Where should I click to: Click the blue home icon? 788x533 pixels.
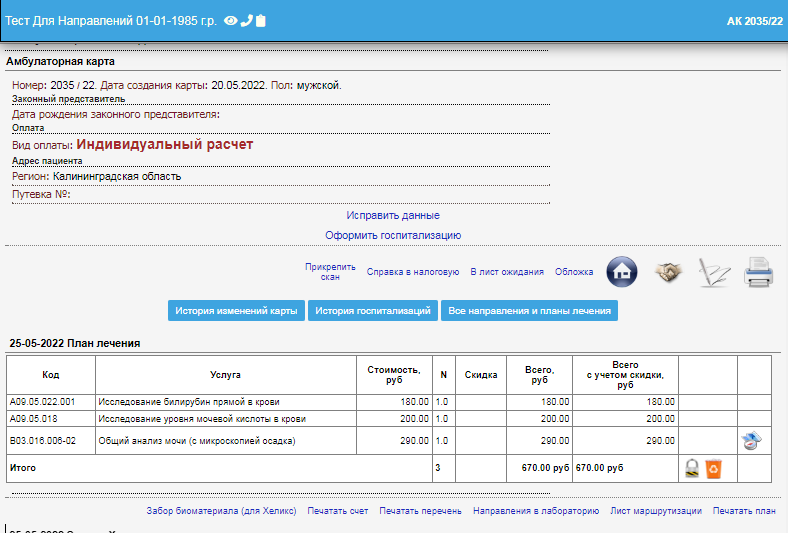click(x=622, y=271)
